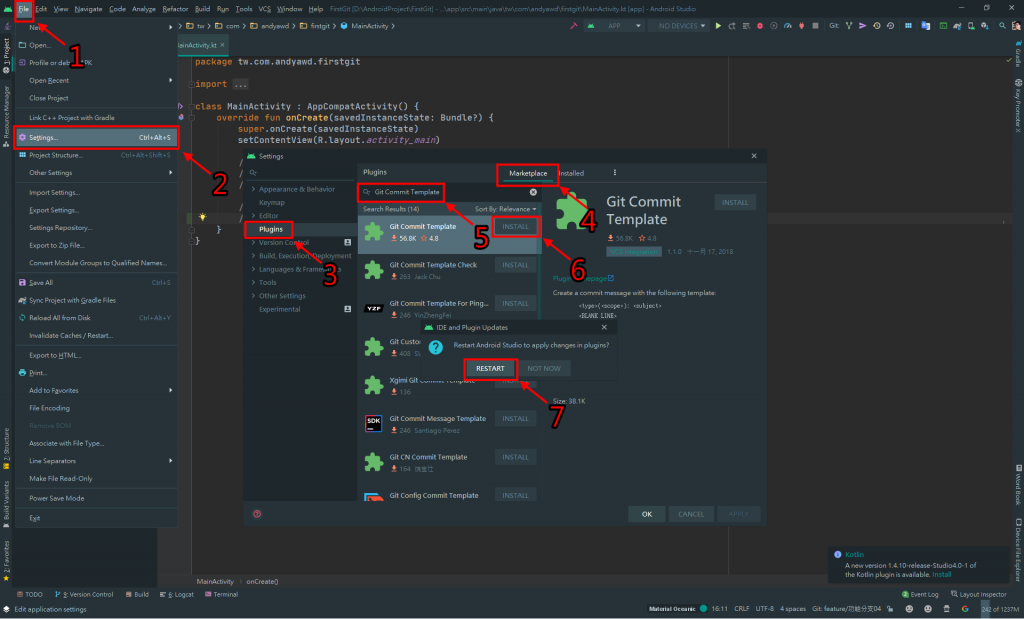Expand Appearance & Behavior settings category
The width and height of the screenshot is (1024, 619).
[x=253, y=189]
